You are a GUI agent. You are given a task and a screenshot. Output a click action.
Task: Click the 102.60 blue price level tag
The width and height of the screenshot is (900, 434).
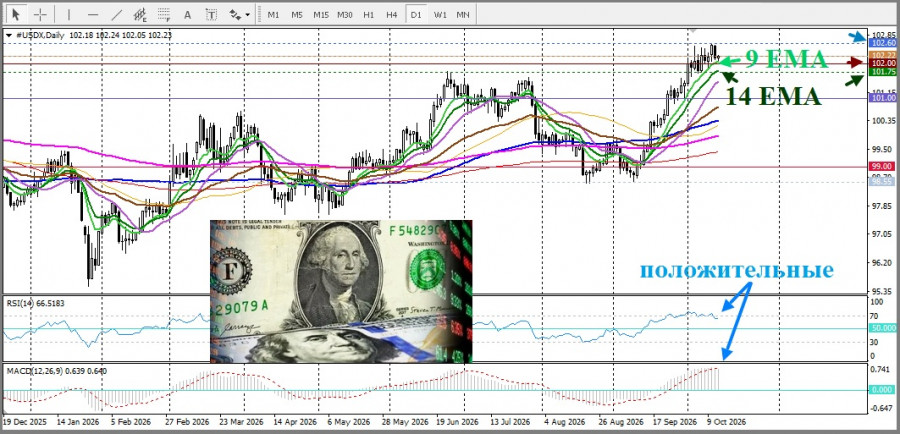(x=883, y=43)
